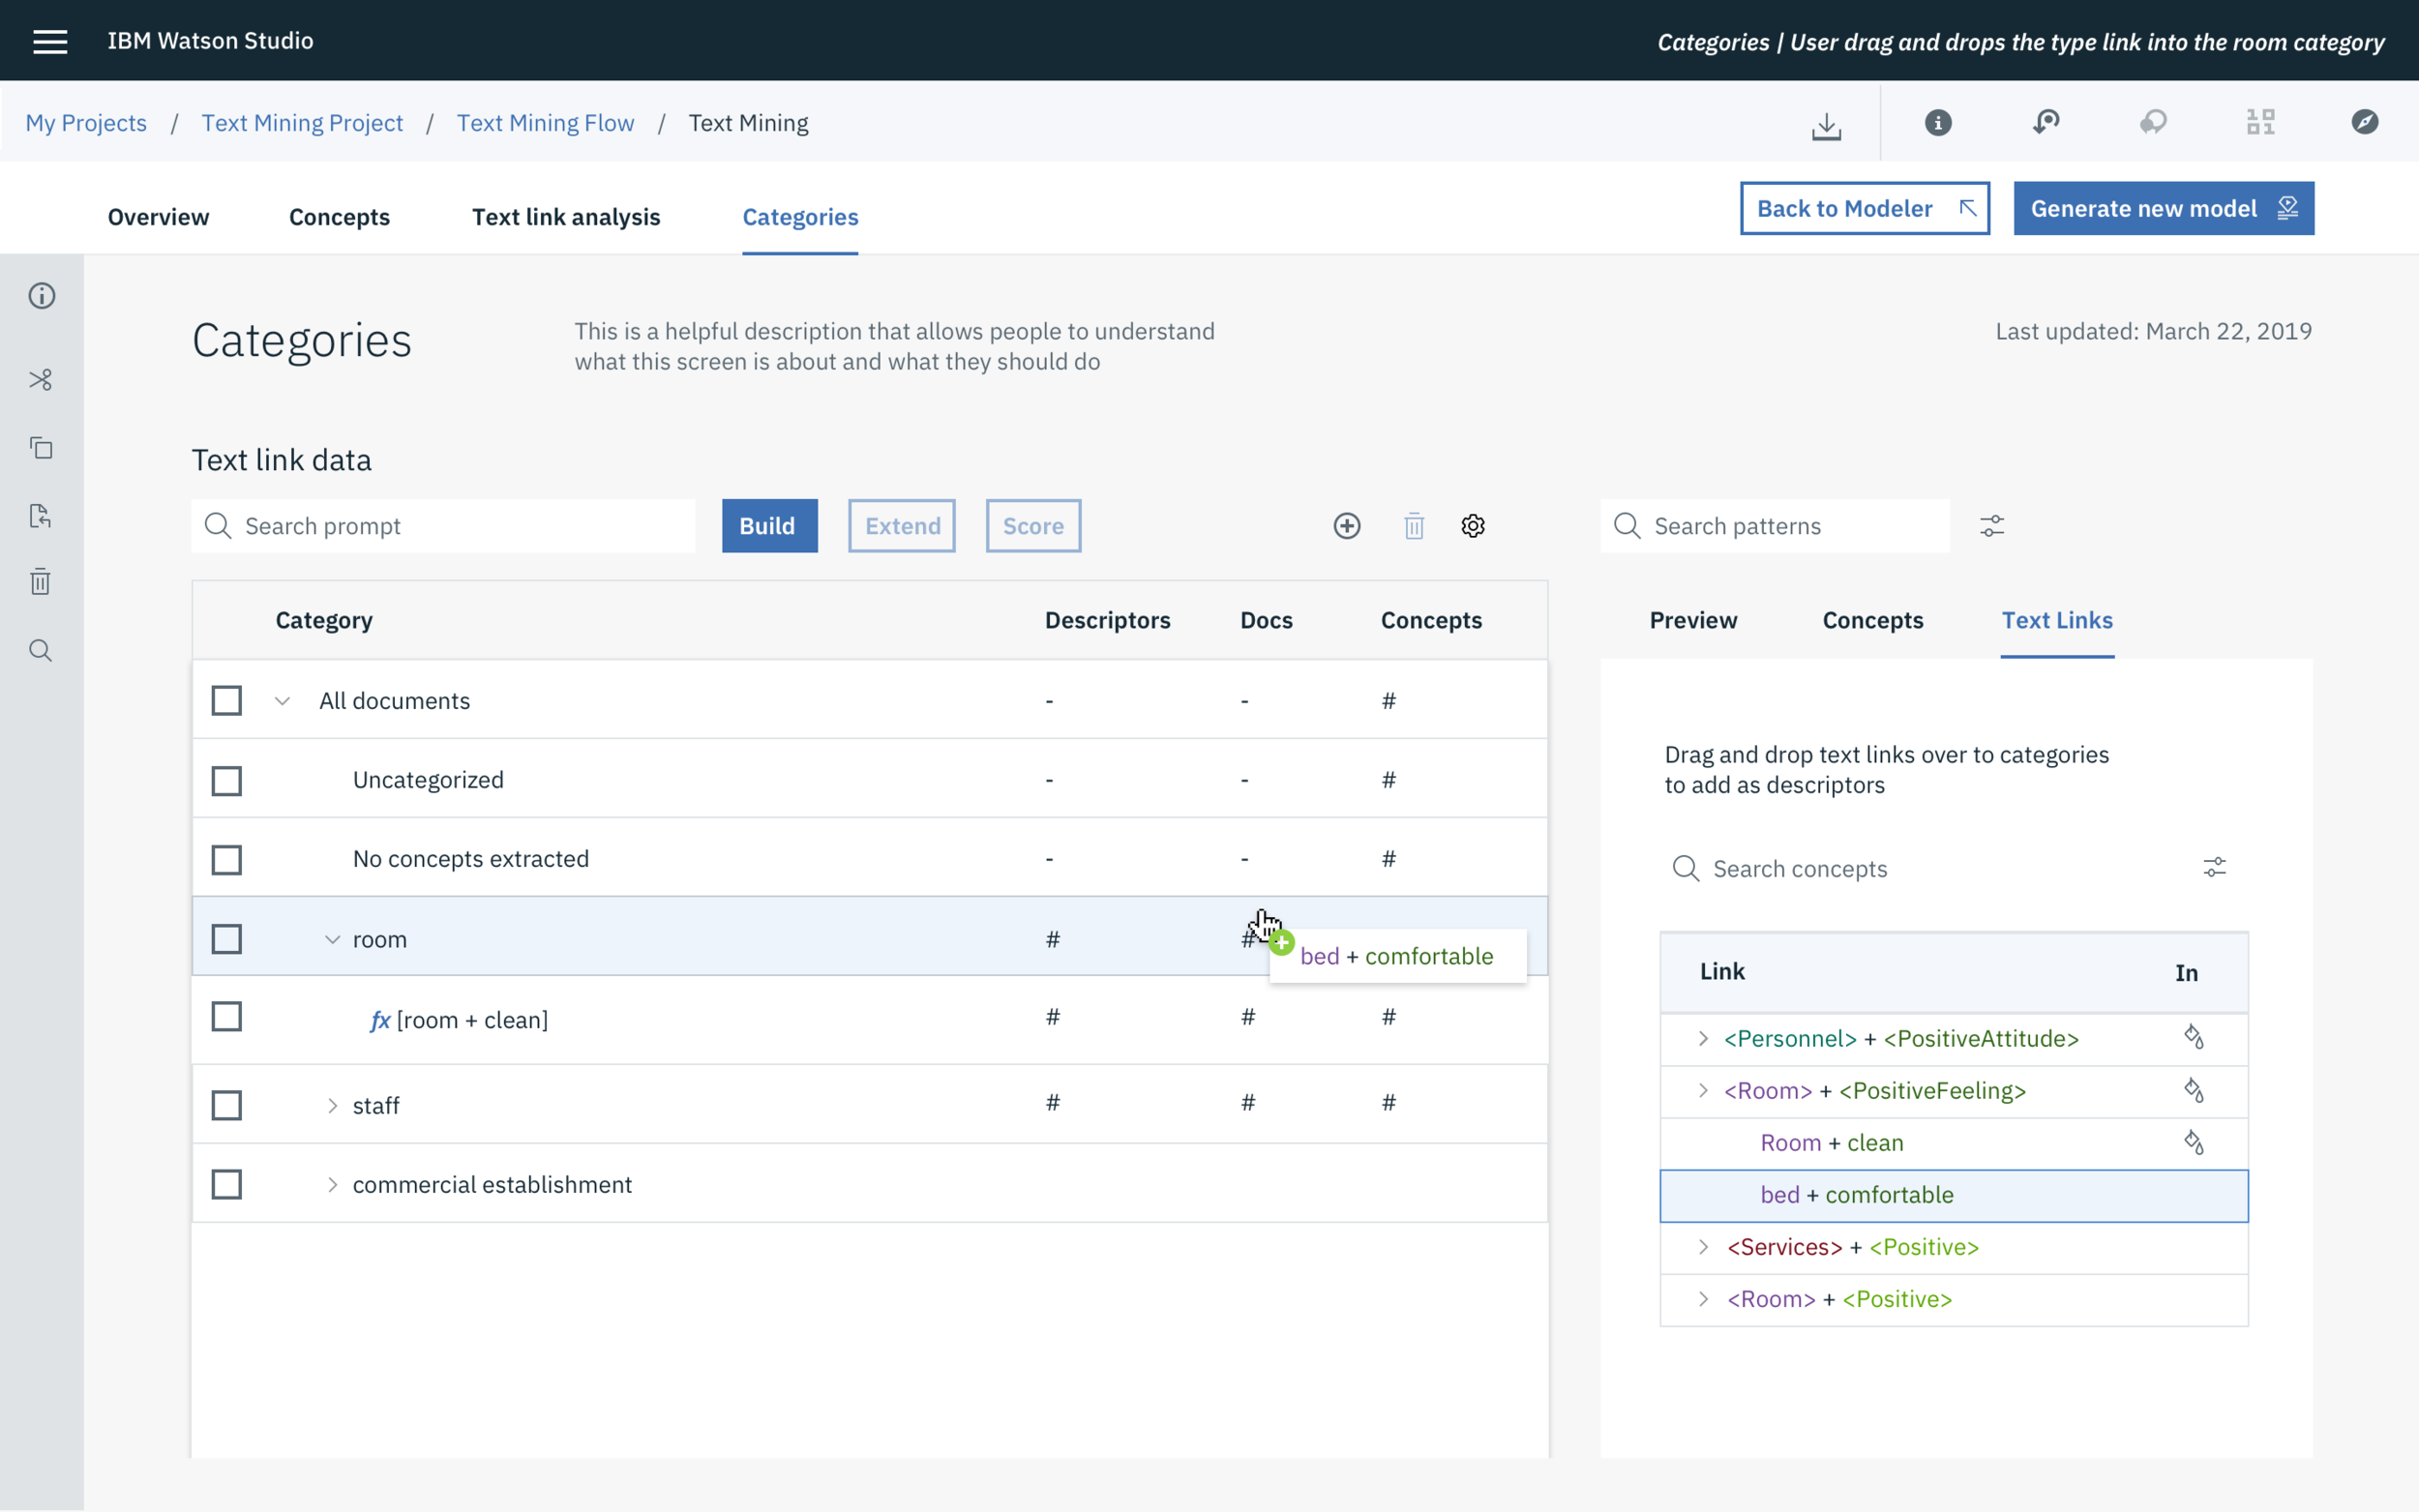Viewport: 2419px width, 1512px height.
Task: Tick the [room + clean] checkbox
Action: pyautogui.click(x=227, y=1017)
